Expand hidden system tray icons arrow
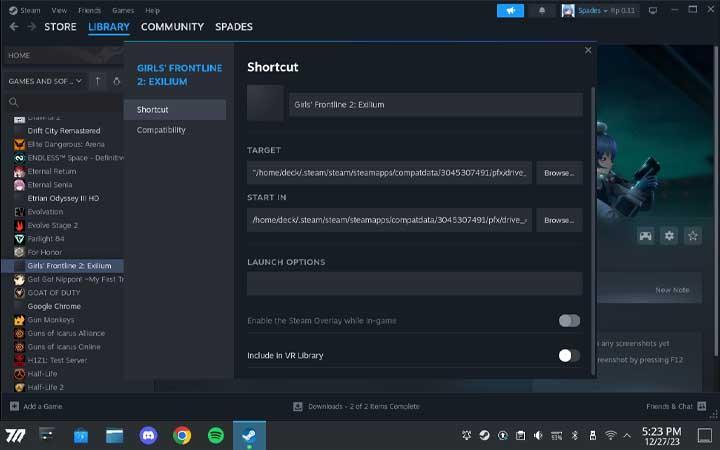The height and width of the screenshot is (450, 720). [627, 435]
